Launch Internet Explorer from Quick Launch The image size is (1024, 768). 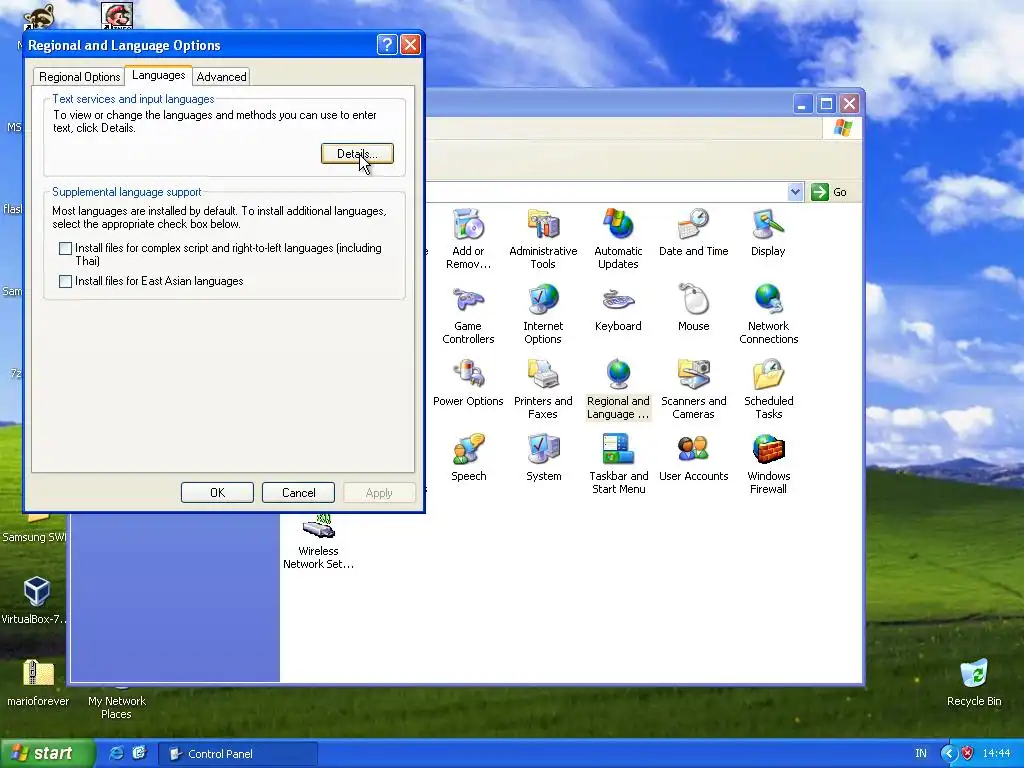click(116, 753)
